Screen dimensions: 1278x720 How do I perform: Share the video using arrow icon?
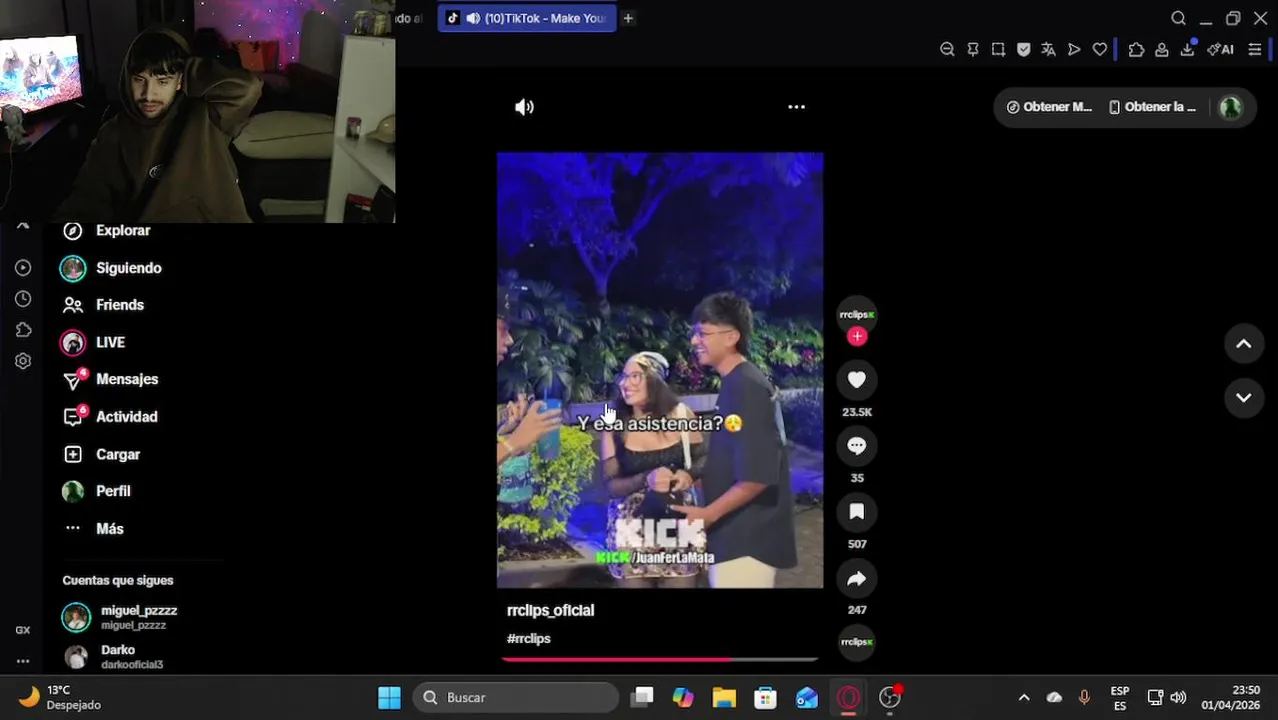[x=857, y=578]
